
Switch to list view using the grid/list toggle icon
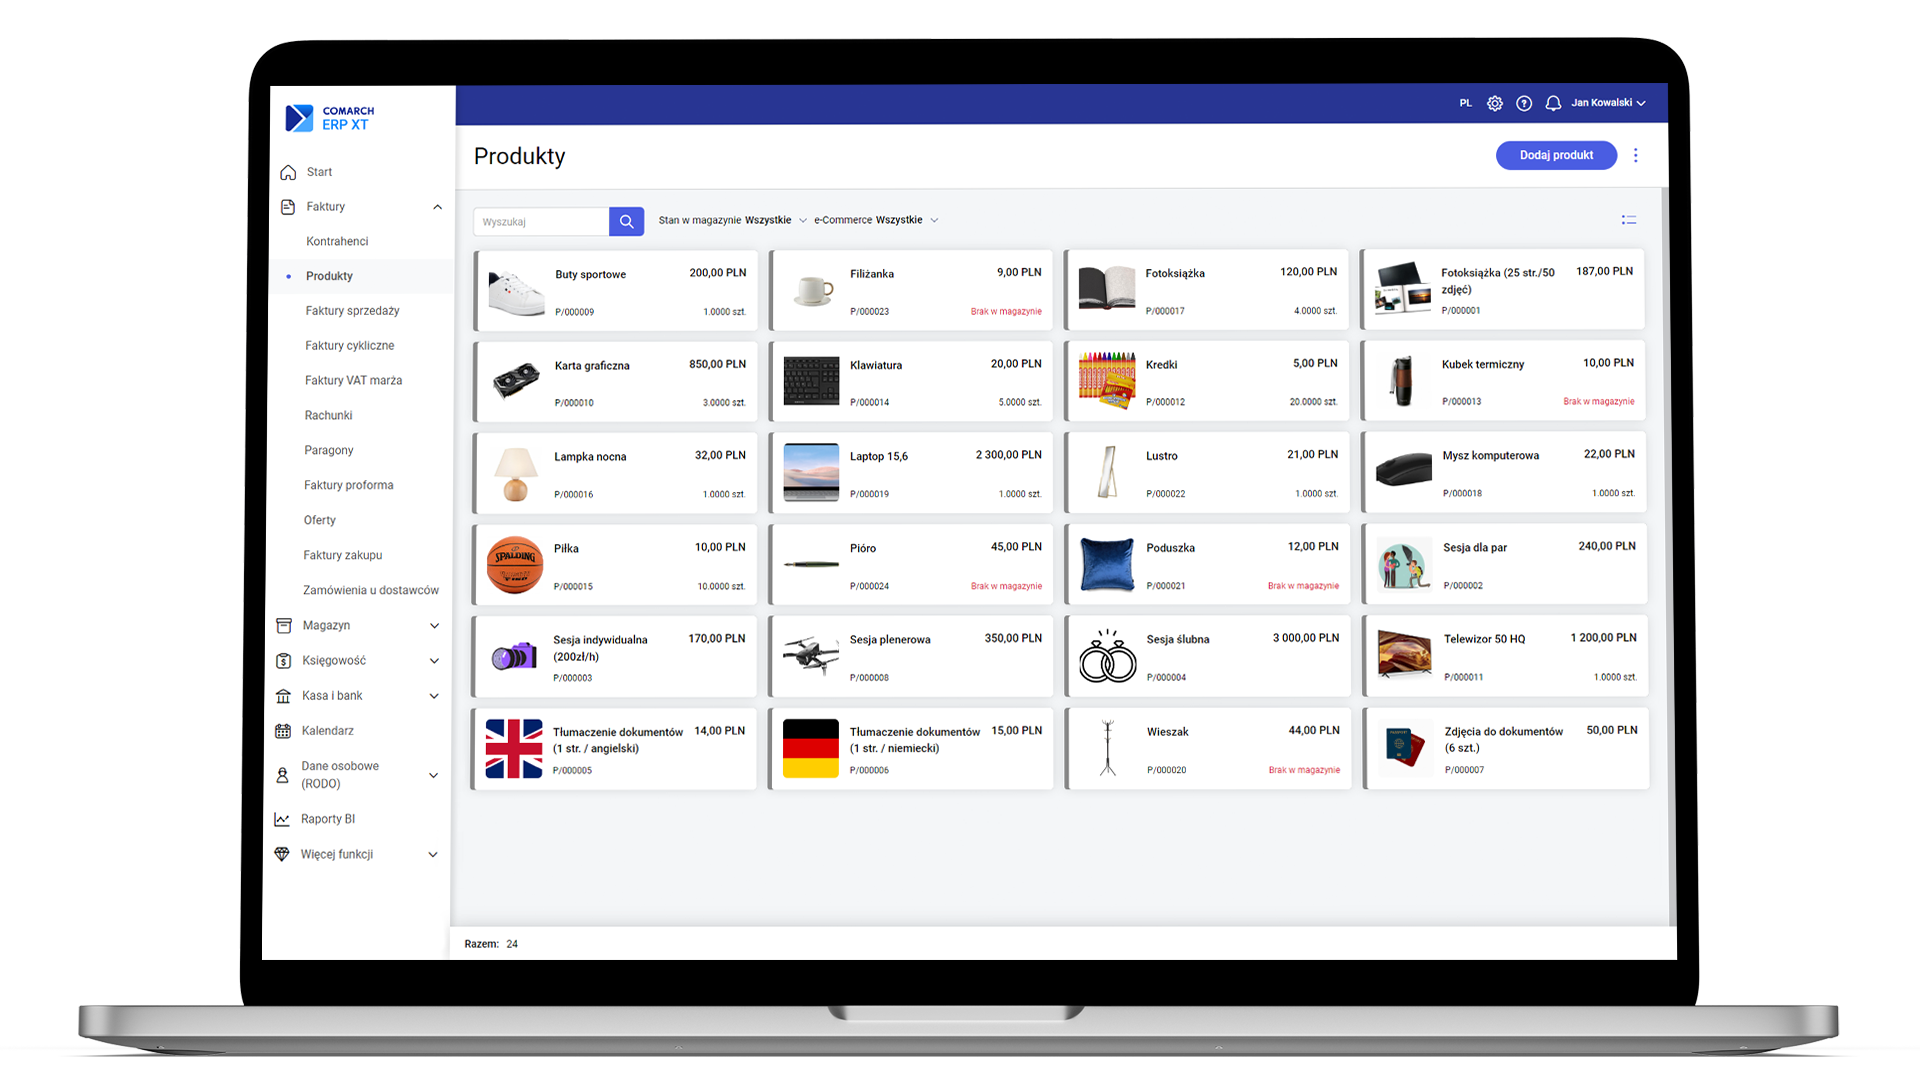pyautogui.click(x=1629, y=220)
